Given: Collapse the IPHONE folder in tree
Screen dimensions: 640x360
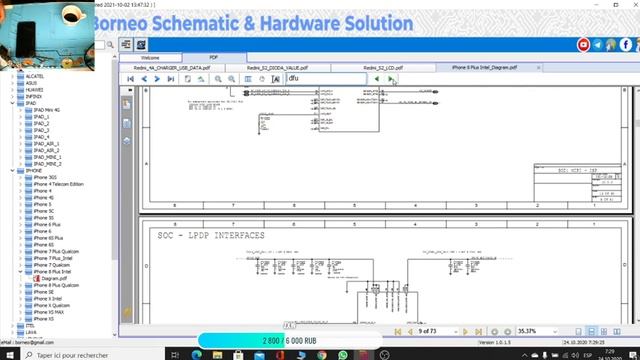Looking at the screenshot, I should click(x=13, y=171).
